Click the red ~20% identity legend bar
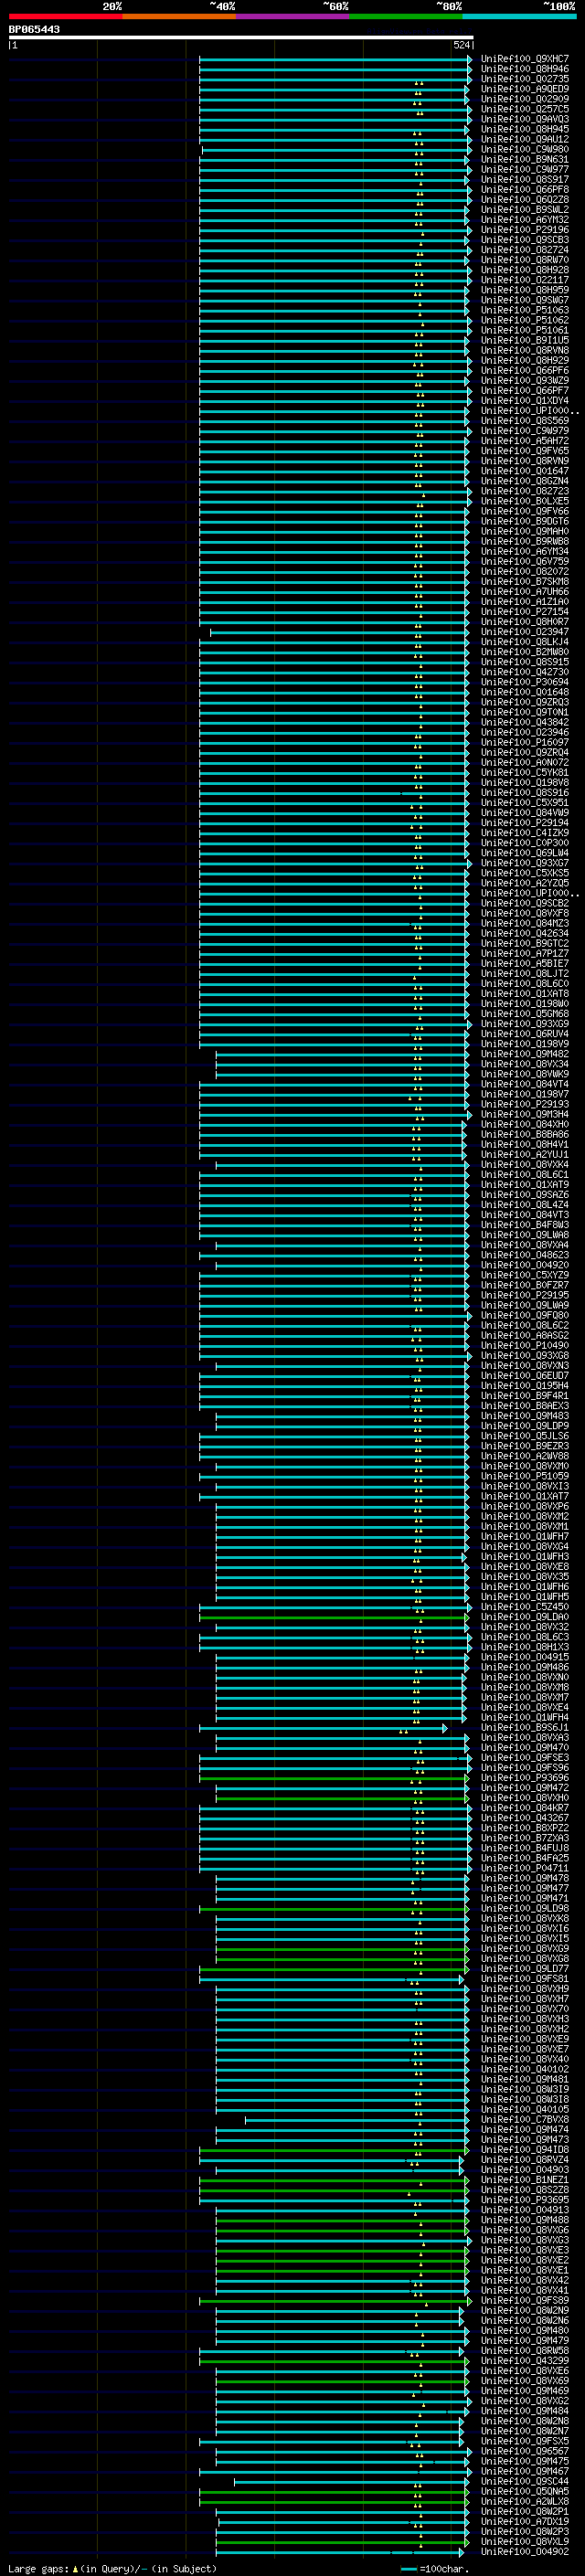Screen dimensions: 585x2576 pyautogui.click(x=65, y=16)
